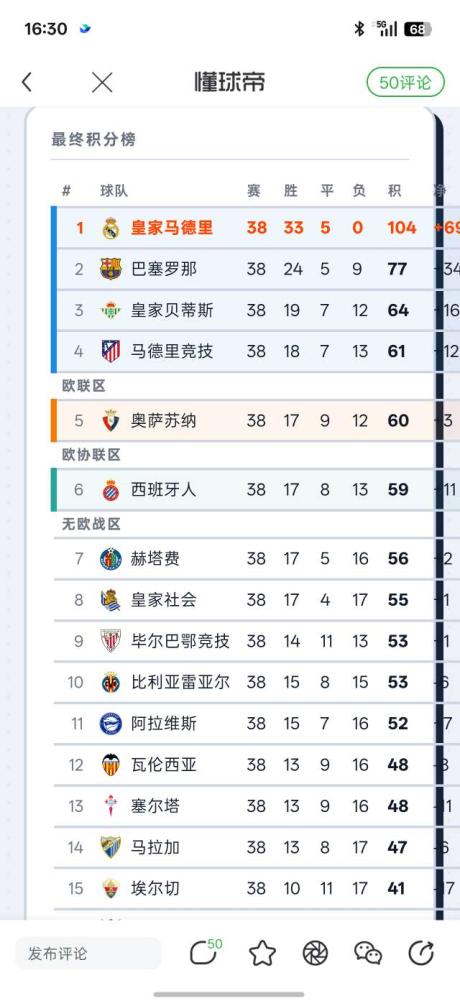Screen dimensions: 460x1006
Task: Select the 胜 wins column header
Action: point(291,191)
